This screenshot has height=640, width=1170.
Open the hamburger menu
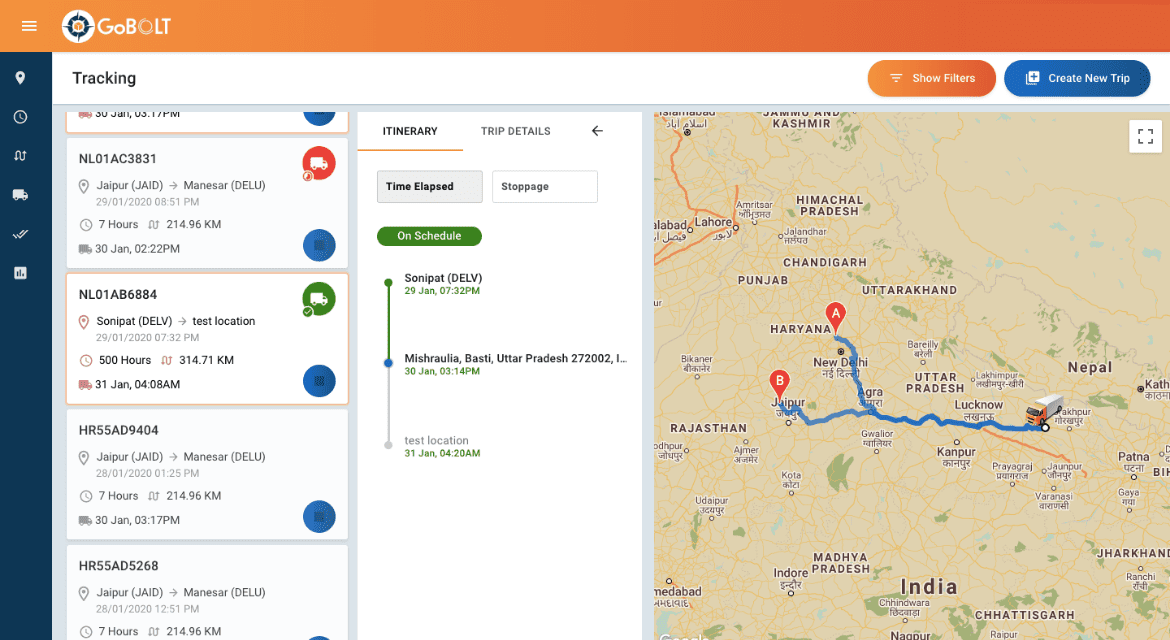[x=29, y=26]
